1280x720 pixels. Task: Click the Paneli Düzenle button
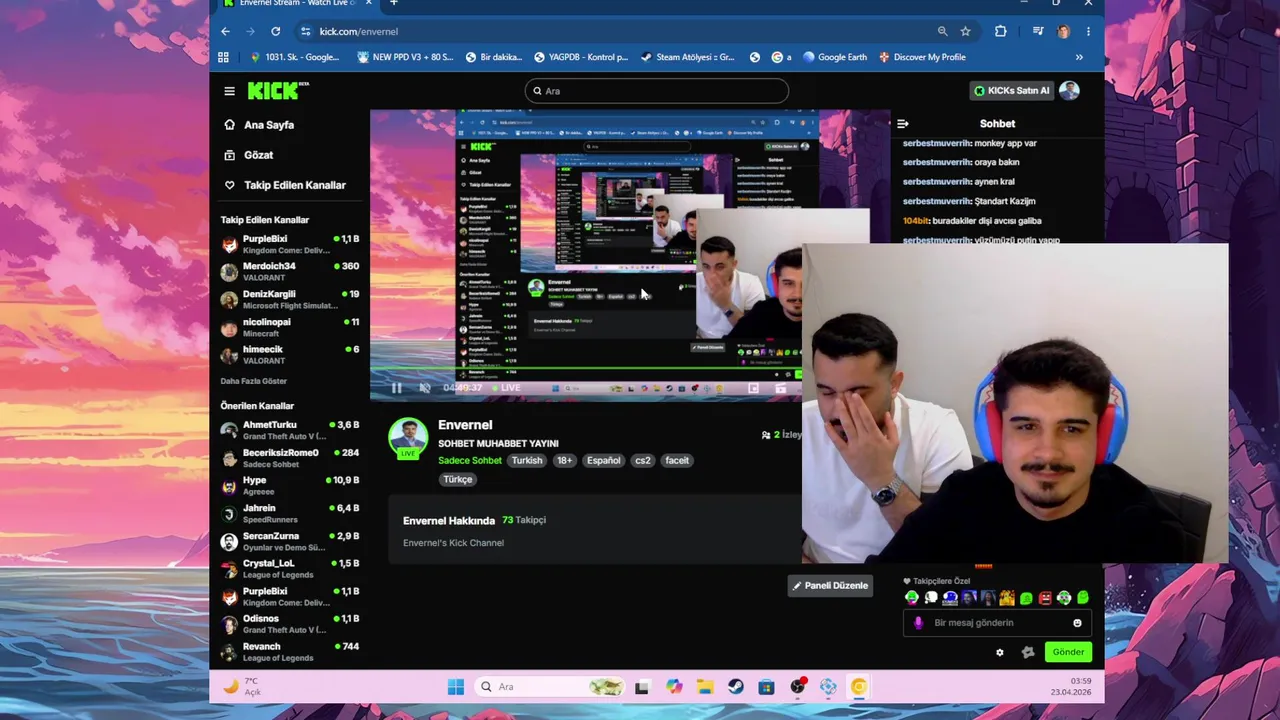[x=830, y=585]
